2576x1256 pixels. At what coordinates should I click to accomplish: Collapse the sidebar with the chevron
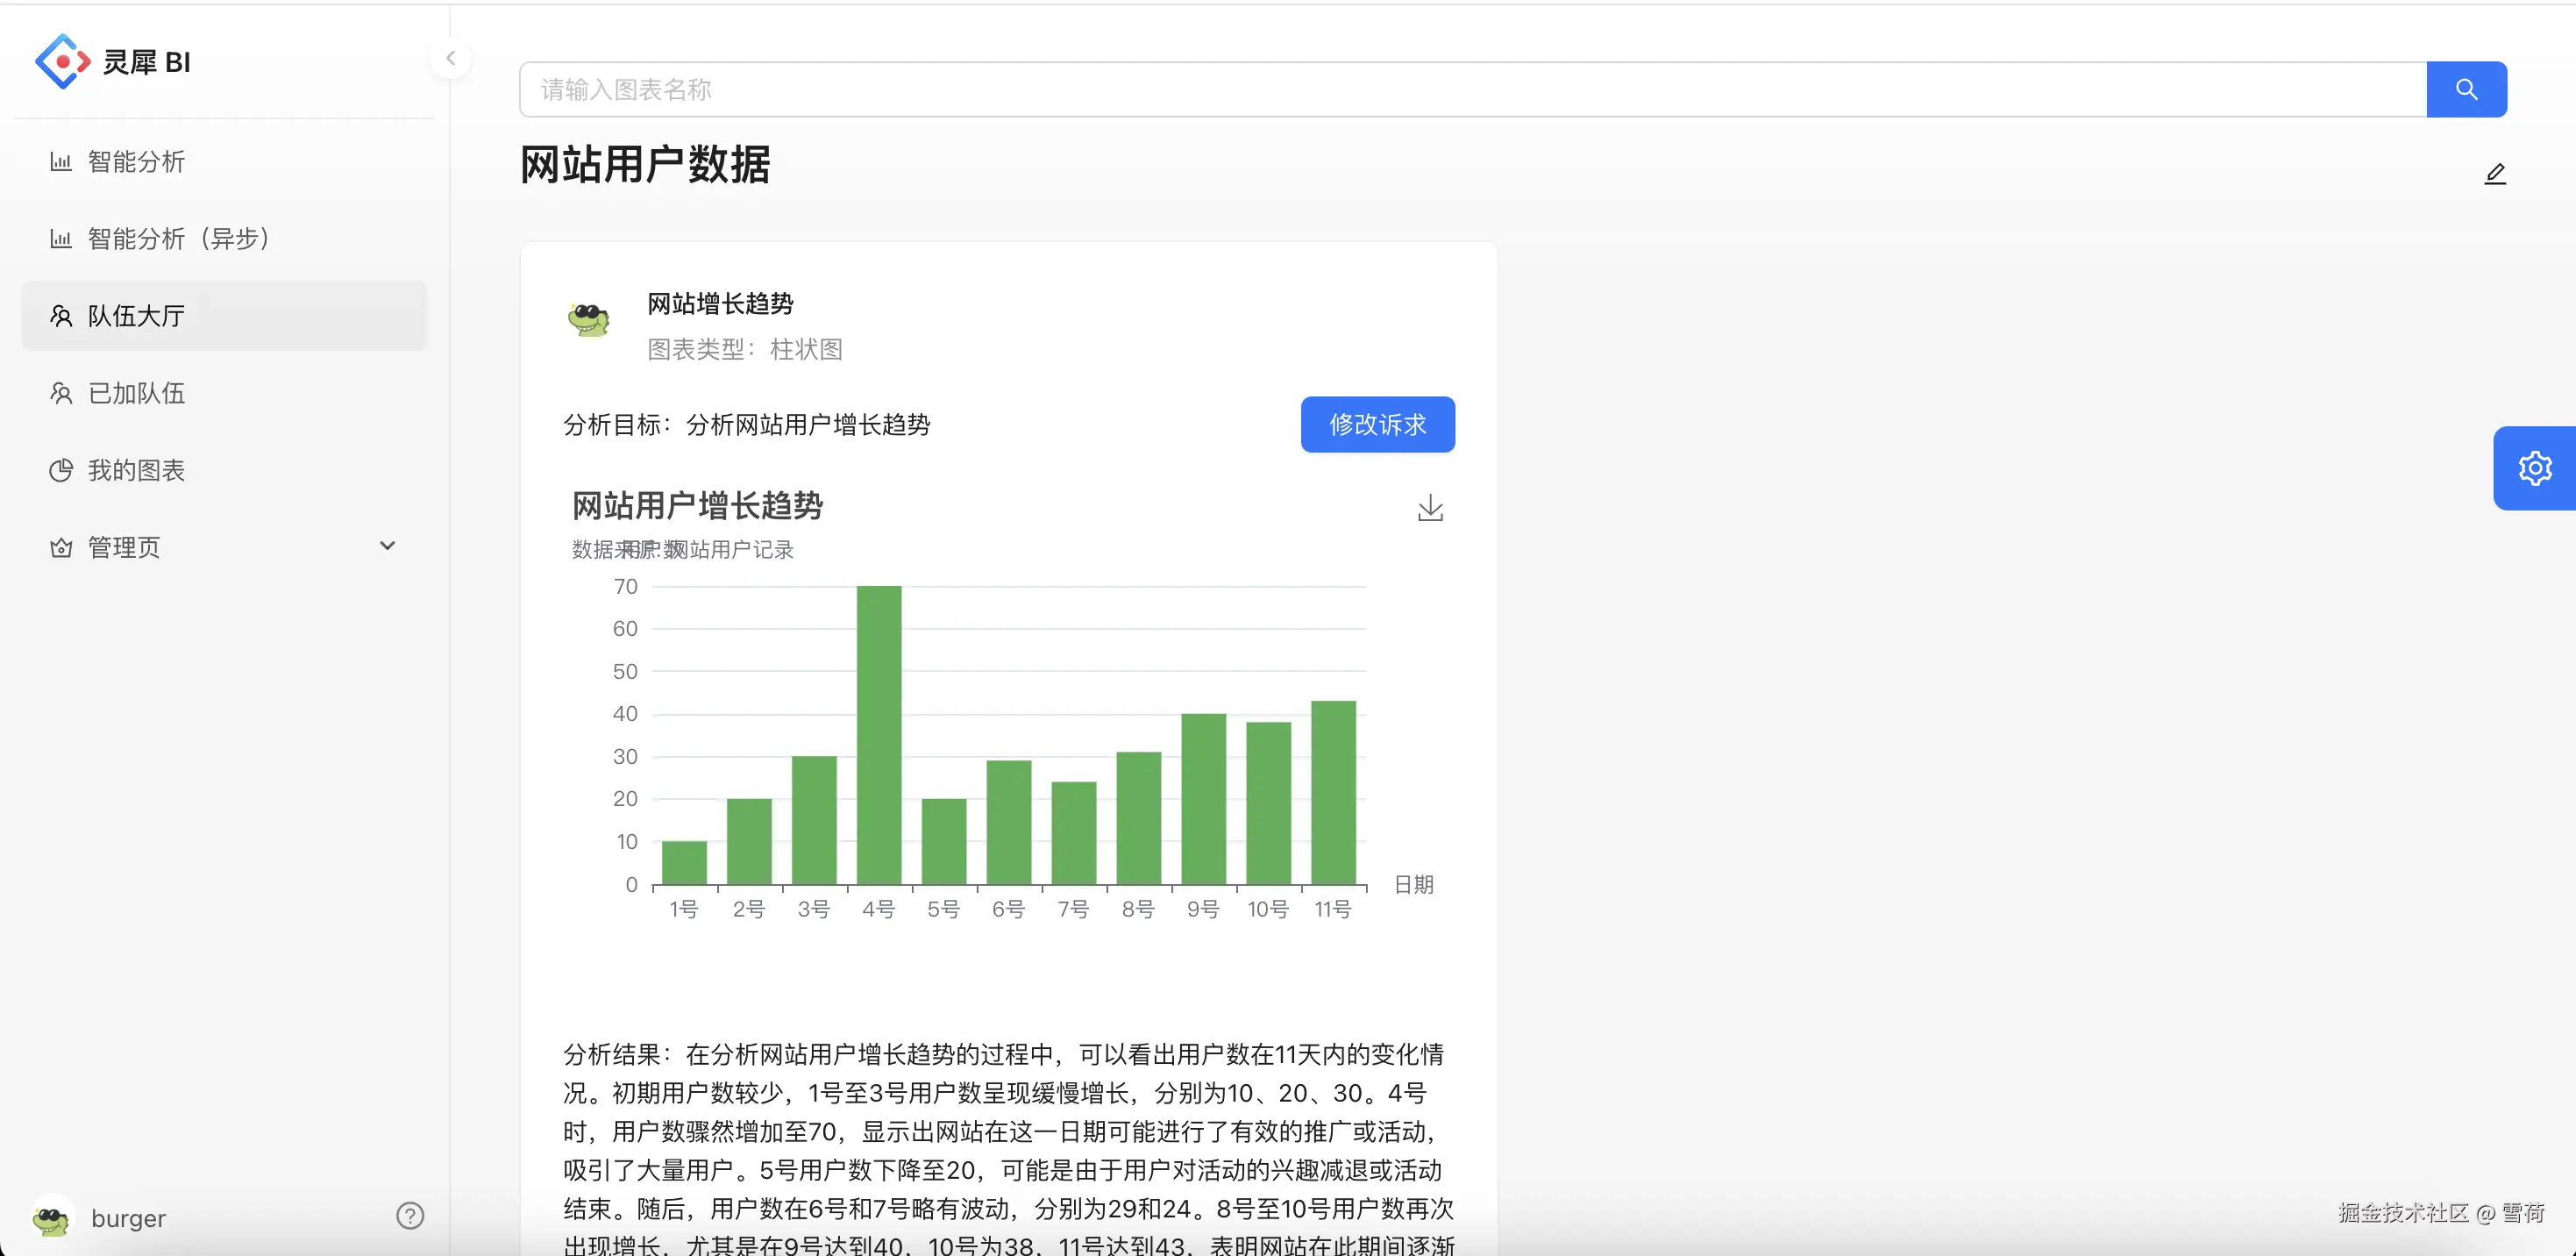coord(451,58)
